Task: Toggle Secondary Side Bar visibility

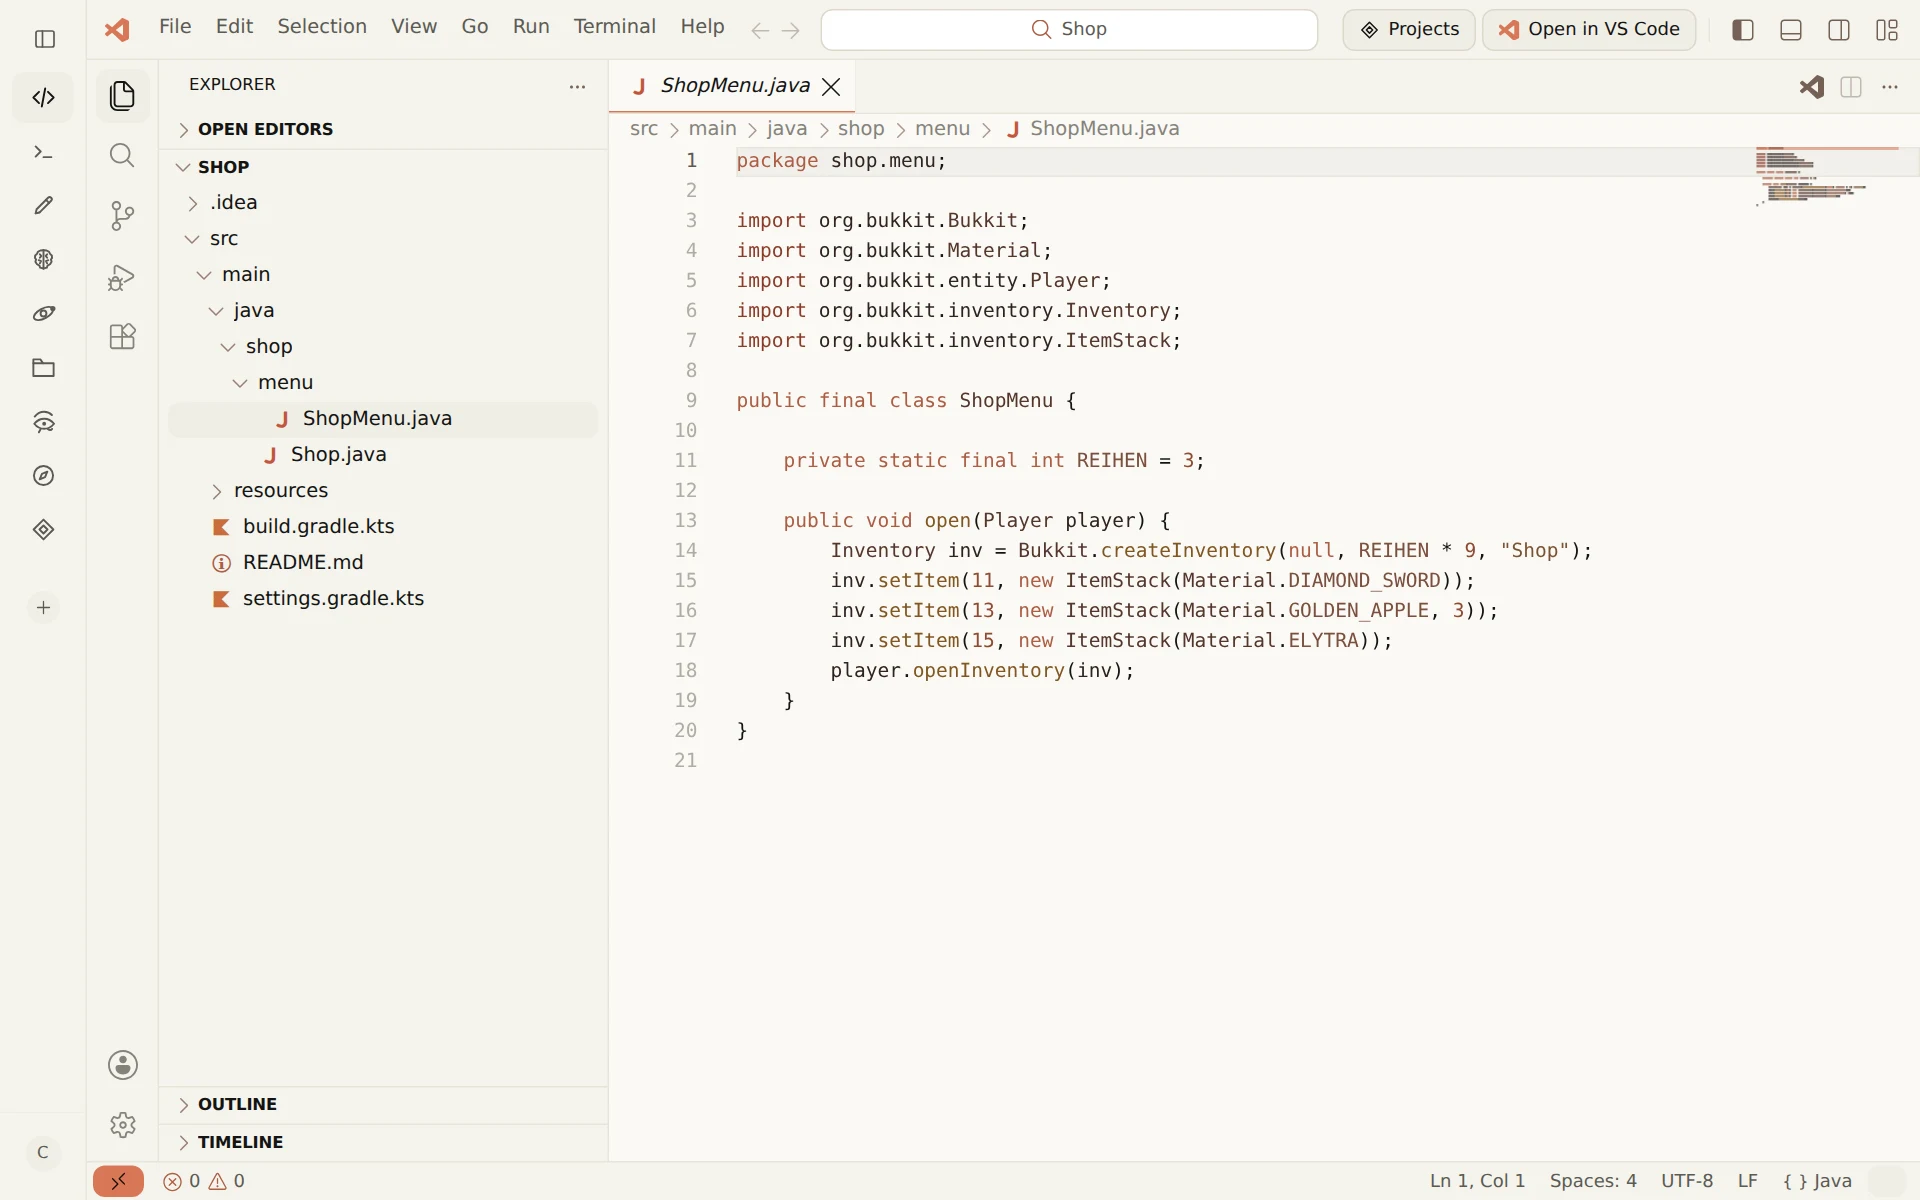Action: click(x=1839, y=30)
